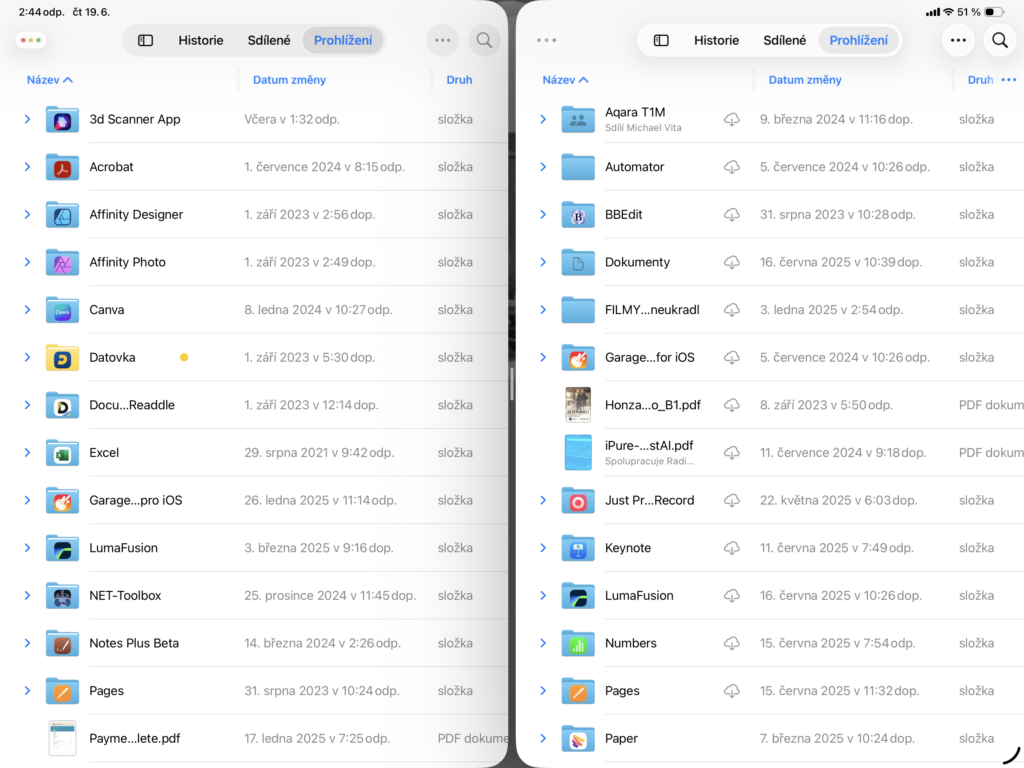Screen dimensions: 1024x768
Task: Open the Sdílené tab in the right window
Action: [784, 40]
